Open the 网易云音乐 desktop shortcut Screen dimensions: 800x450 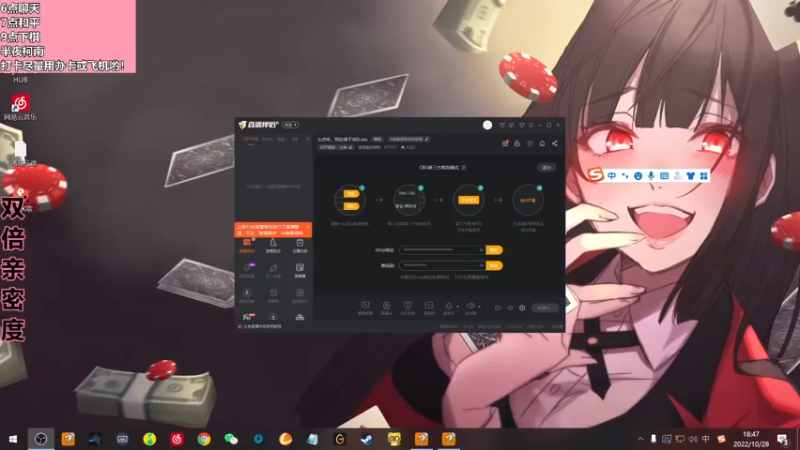pos(20,108)
